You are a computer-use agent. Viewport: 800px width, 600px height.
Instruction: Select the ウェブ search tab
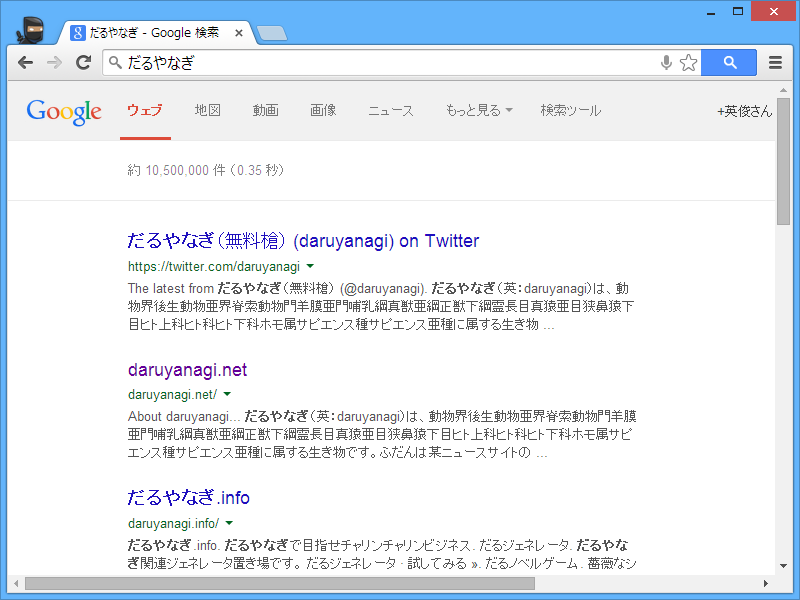click(145, 110)
